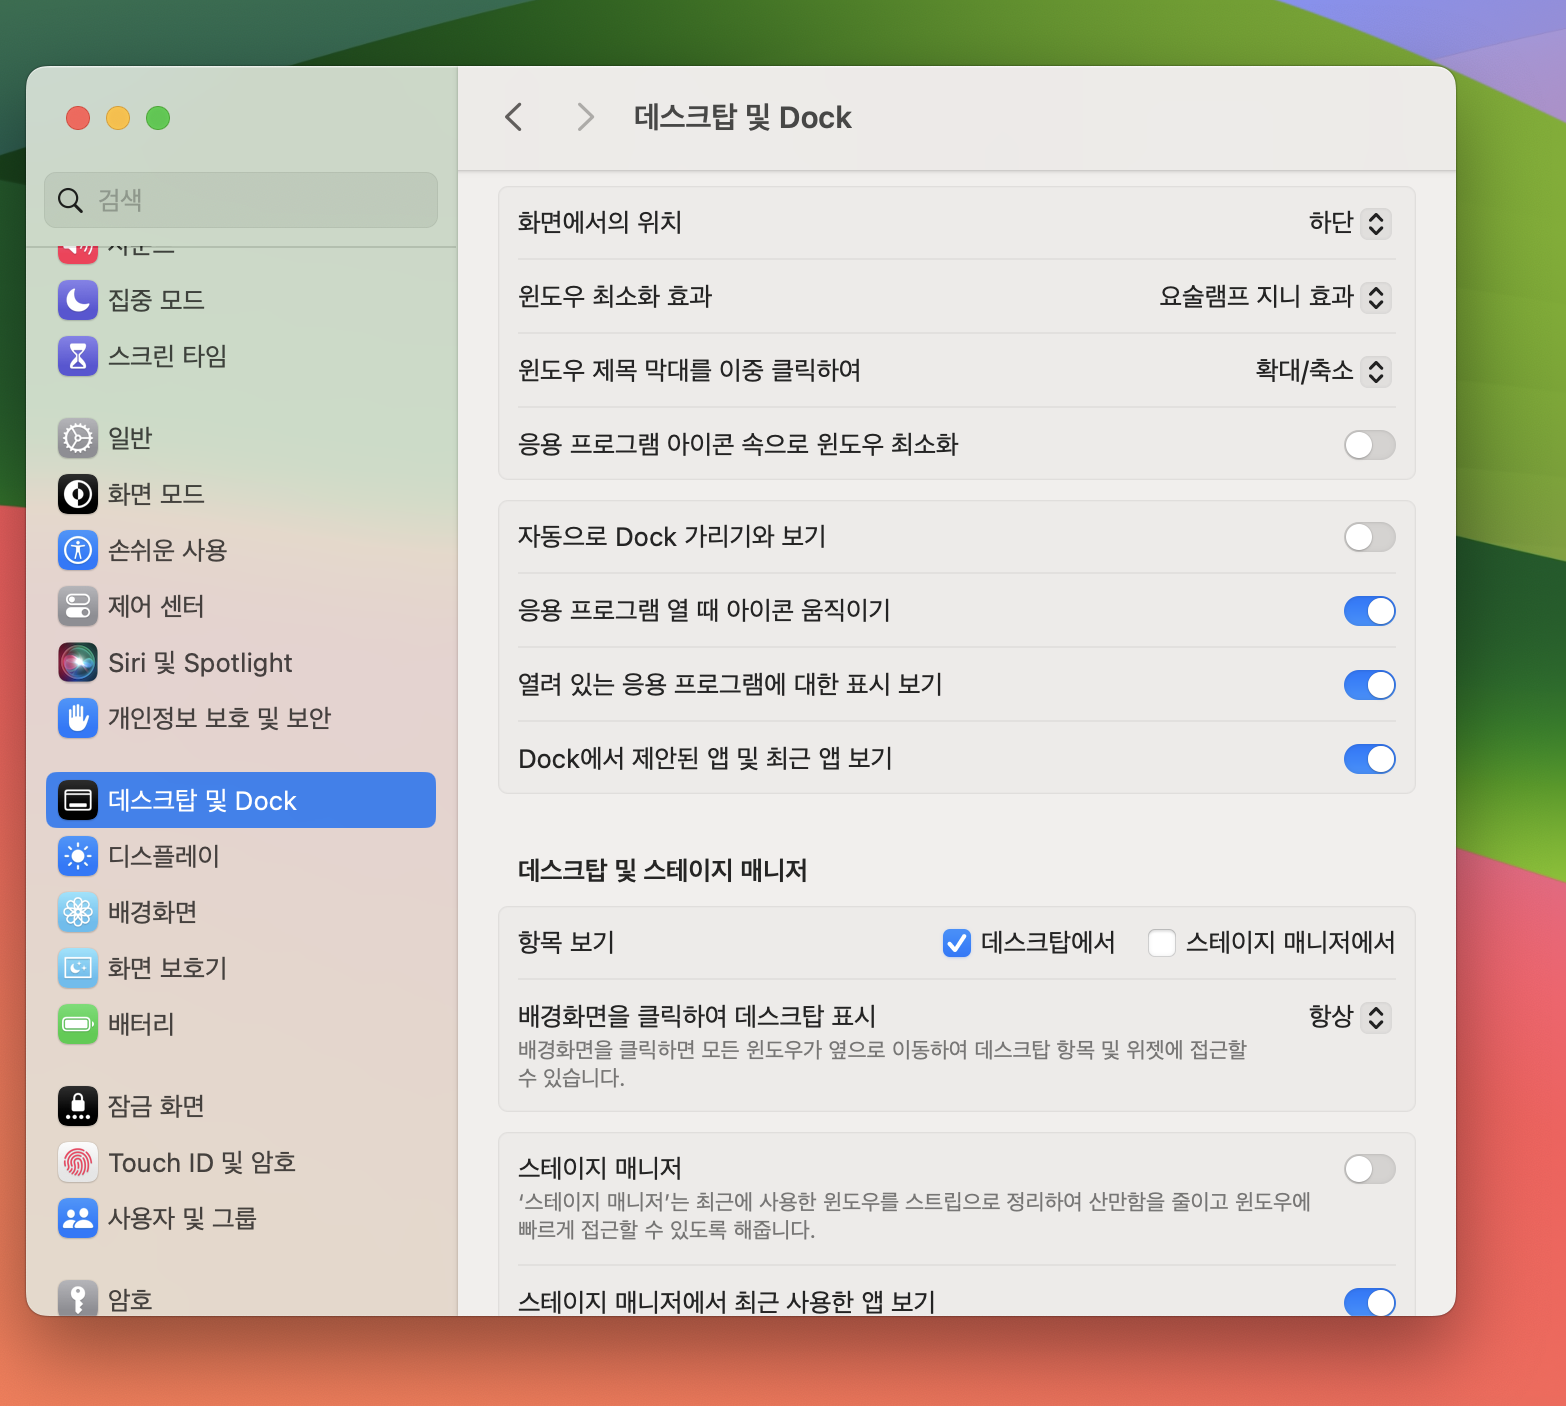1566x1406 pixels.
Task: Open the 집중 모드 moon icon
Action: (78, 300)
